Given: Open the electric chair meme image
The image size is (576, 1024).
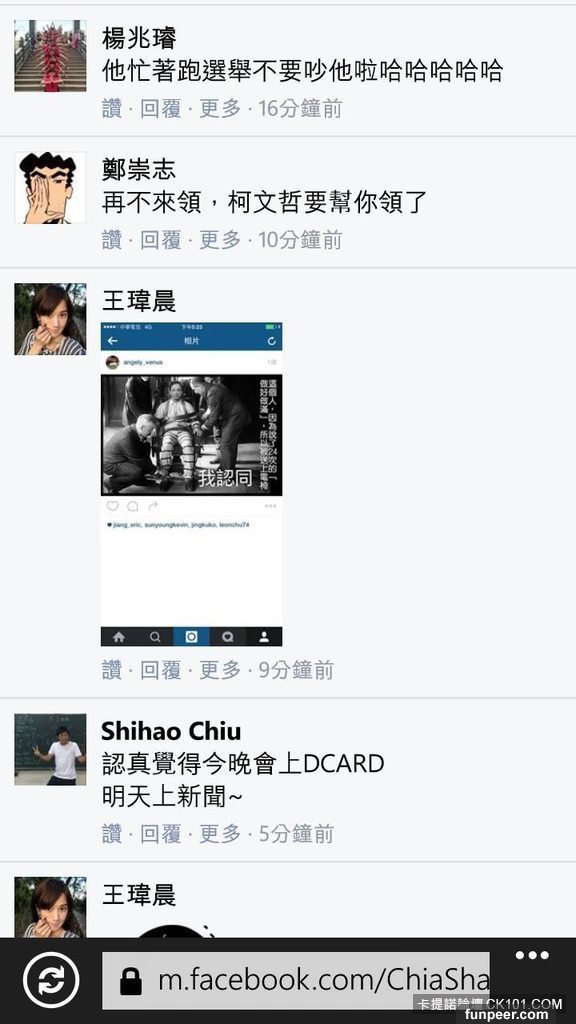Looking at the screenshot, I should (191, 484).
